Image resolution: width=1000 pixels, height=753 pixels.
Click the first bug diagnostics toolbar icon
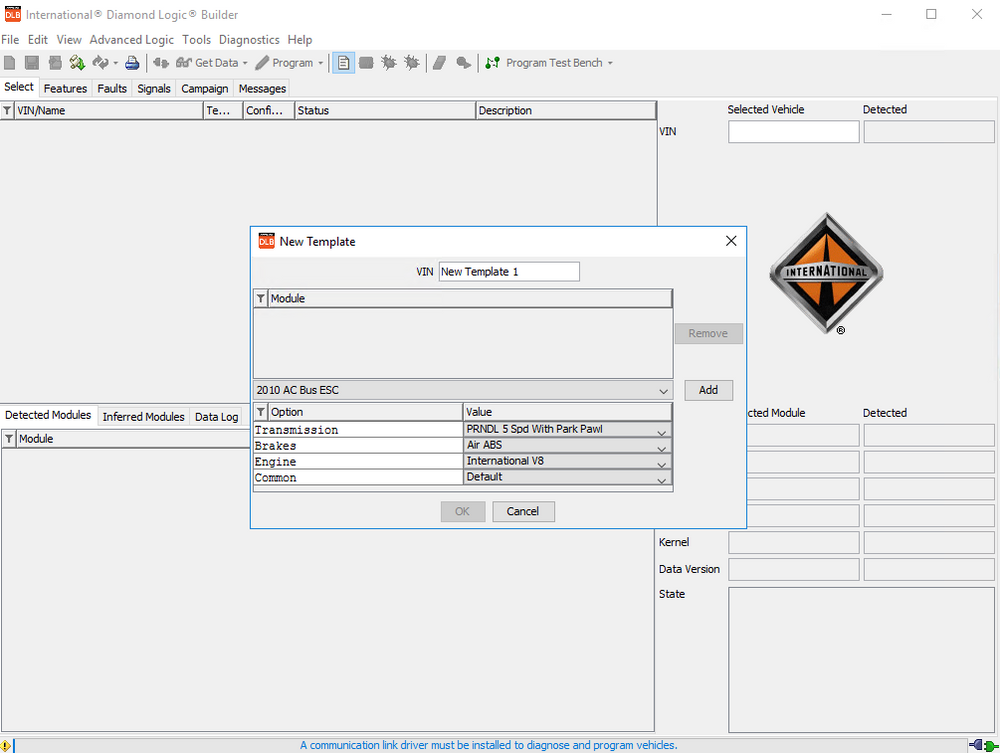point(389,62)
